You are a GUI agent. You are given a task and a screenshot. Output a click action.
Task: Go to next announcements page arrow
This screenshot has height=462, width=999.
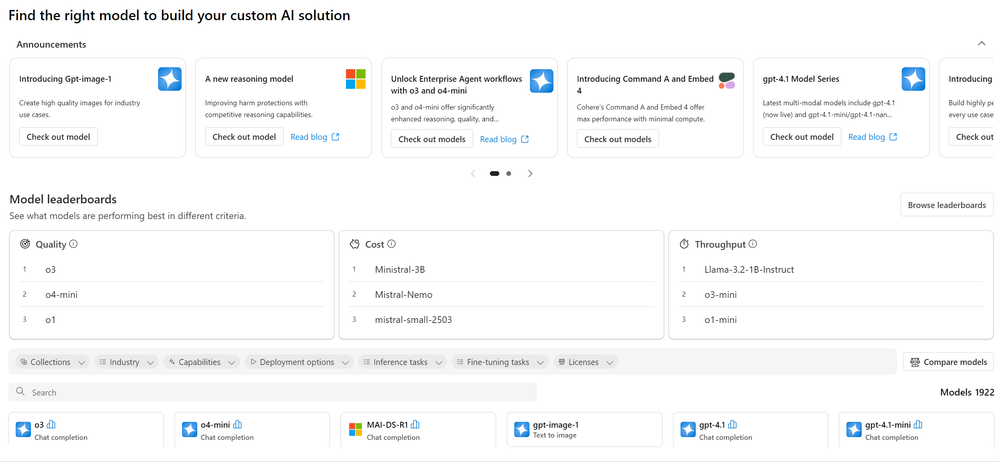pyautogui.click(x=530, y=173)
